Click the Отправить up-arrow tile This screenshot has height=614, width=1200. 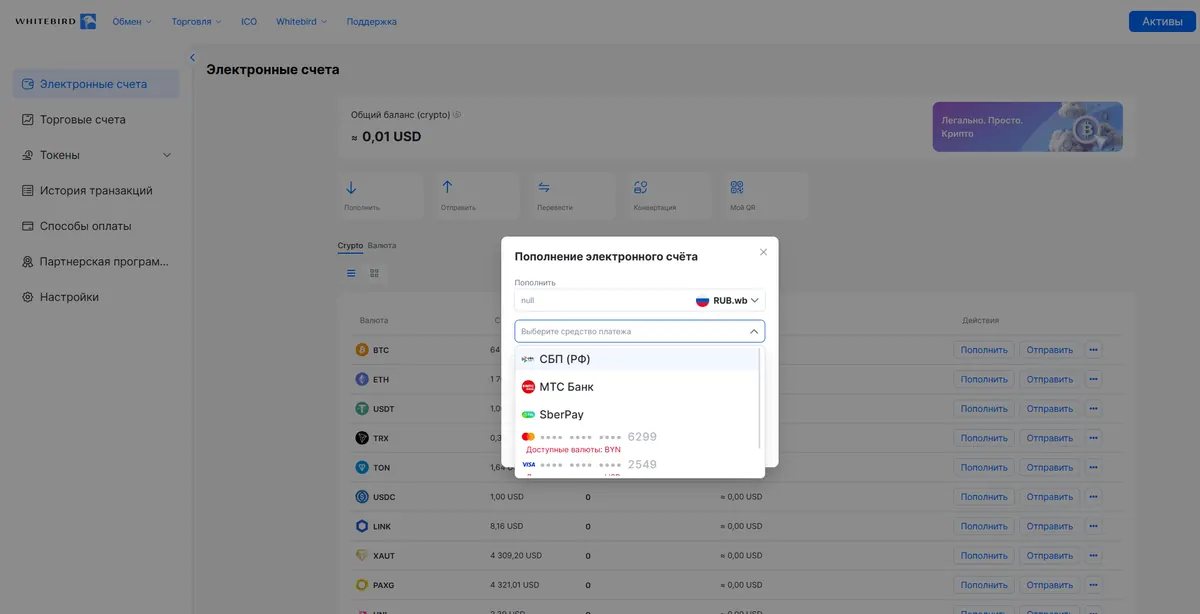476,196
